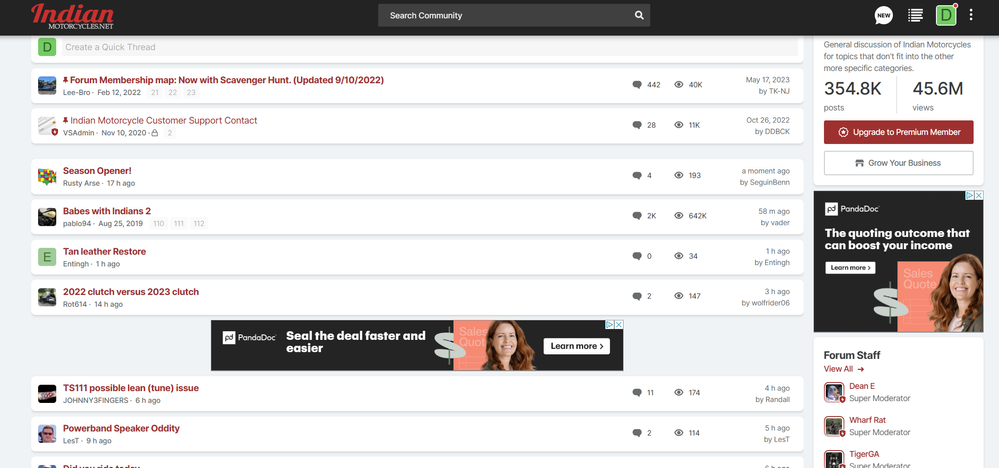
Task: Go to page 2 of Customer Support thread
Action: (x=169, y=133)
